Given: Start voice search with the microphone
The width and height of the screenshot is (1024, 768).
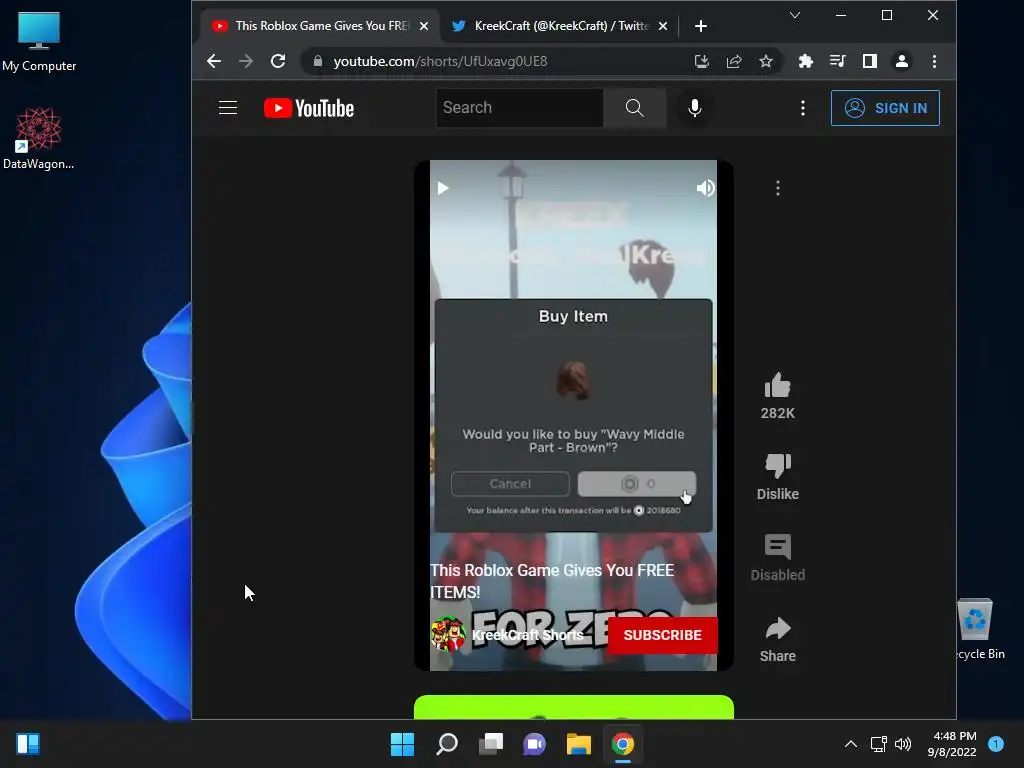Looking at the screenshot, I should 695,108.
